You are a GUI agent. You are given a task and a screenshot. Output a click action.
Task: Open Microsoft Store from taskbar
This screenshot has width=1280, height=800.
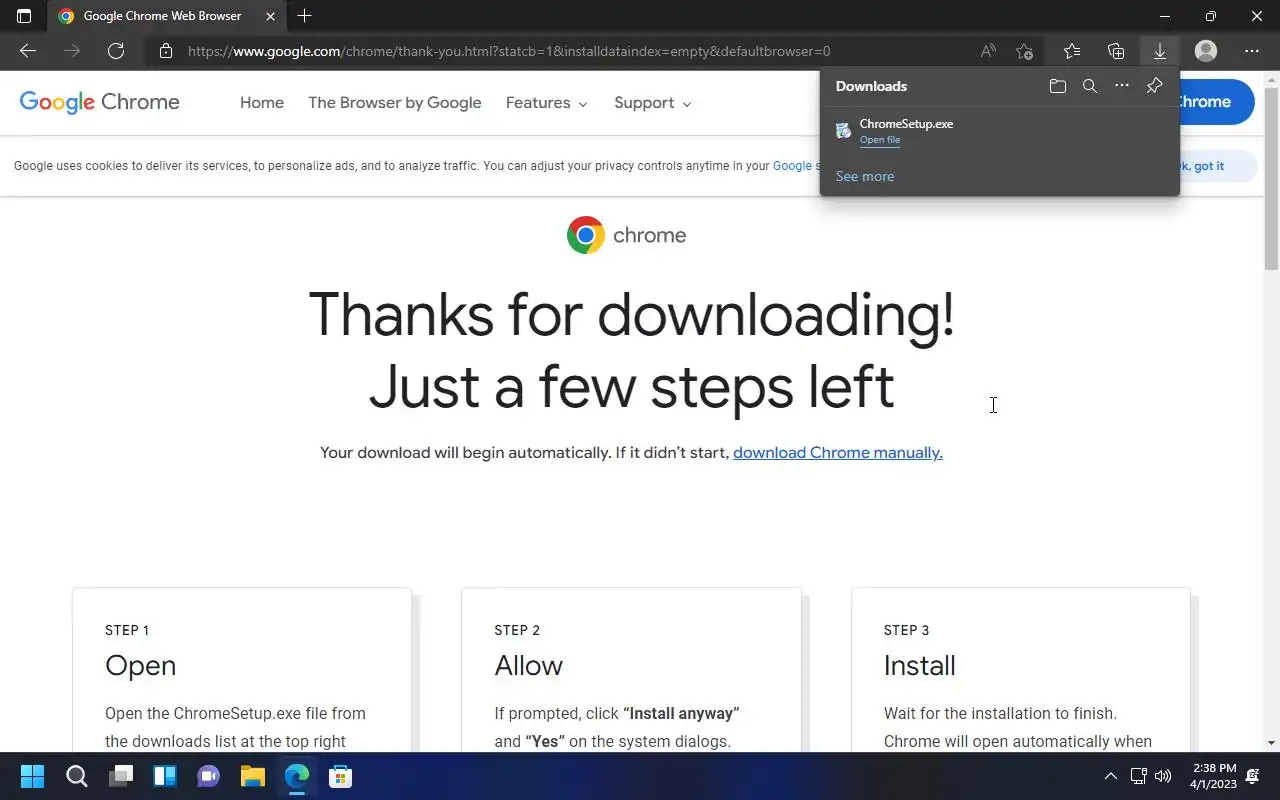[341, 776]
